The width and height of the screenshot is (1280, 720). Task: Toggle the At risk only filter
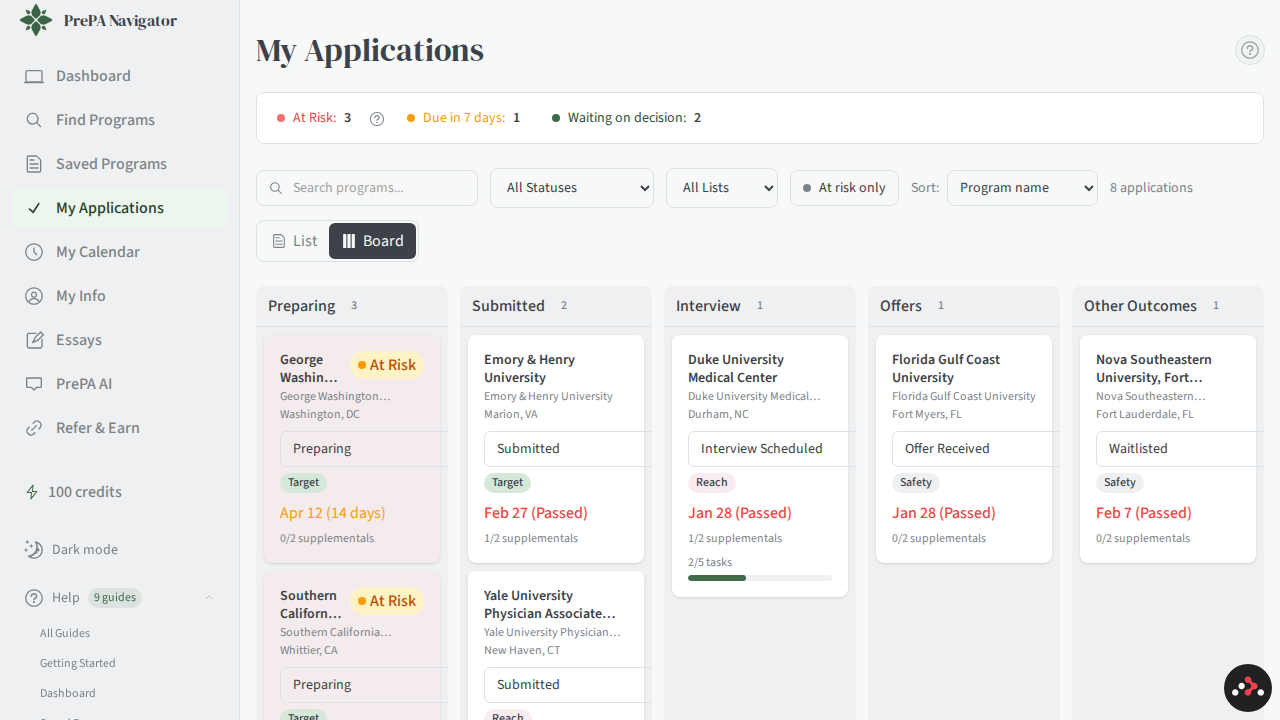point(844,188)
